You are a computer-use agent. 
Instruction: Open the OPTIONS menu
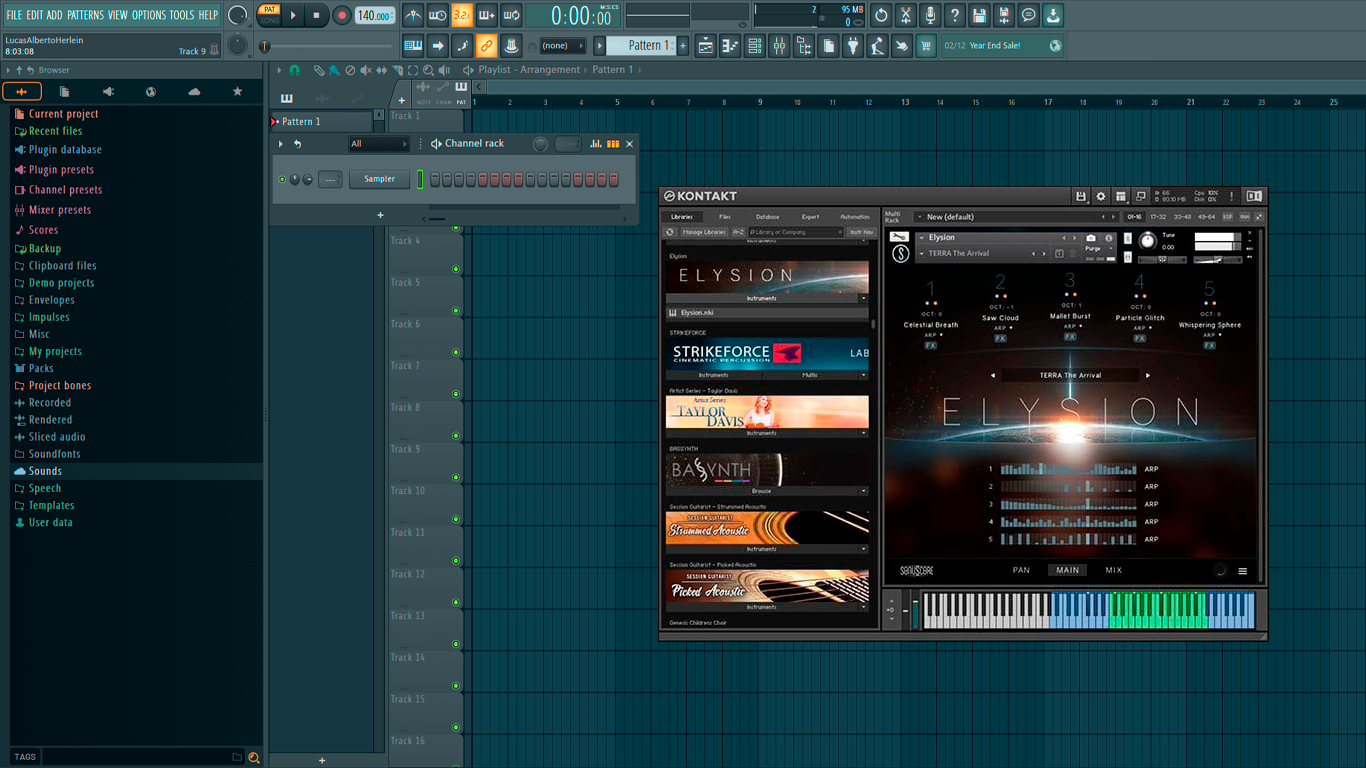click(148, 15)
